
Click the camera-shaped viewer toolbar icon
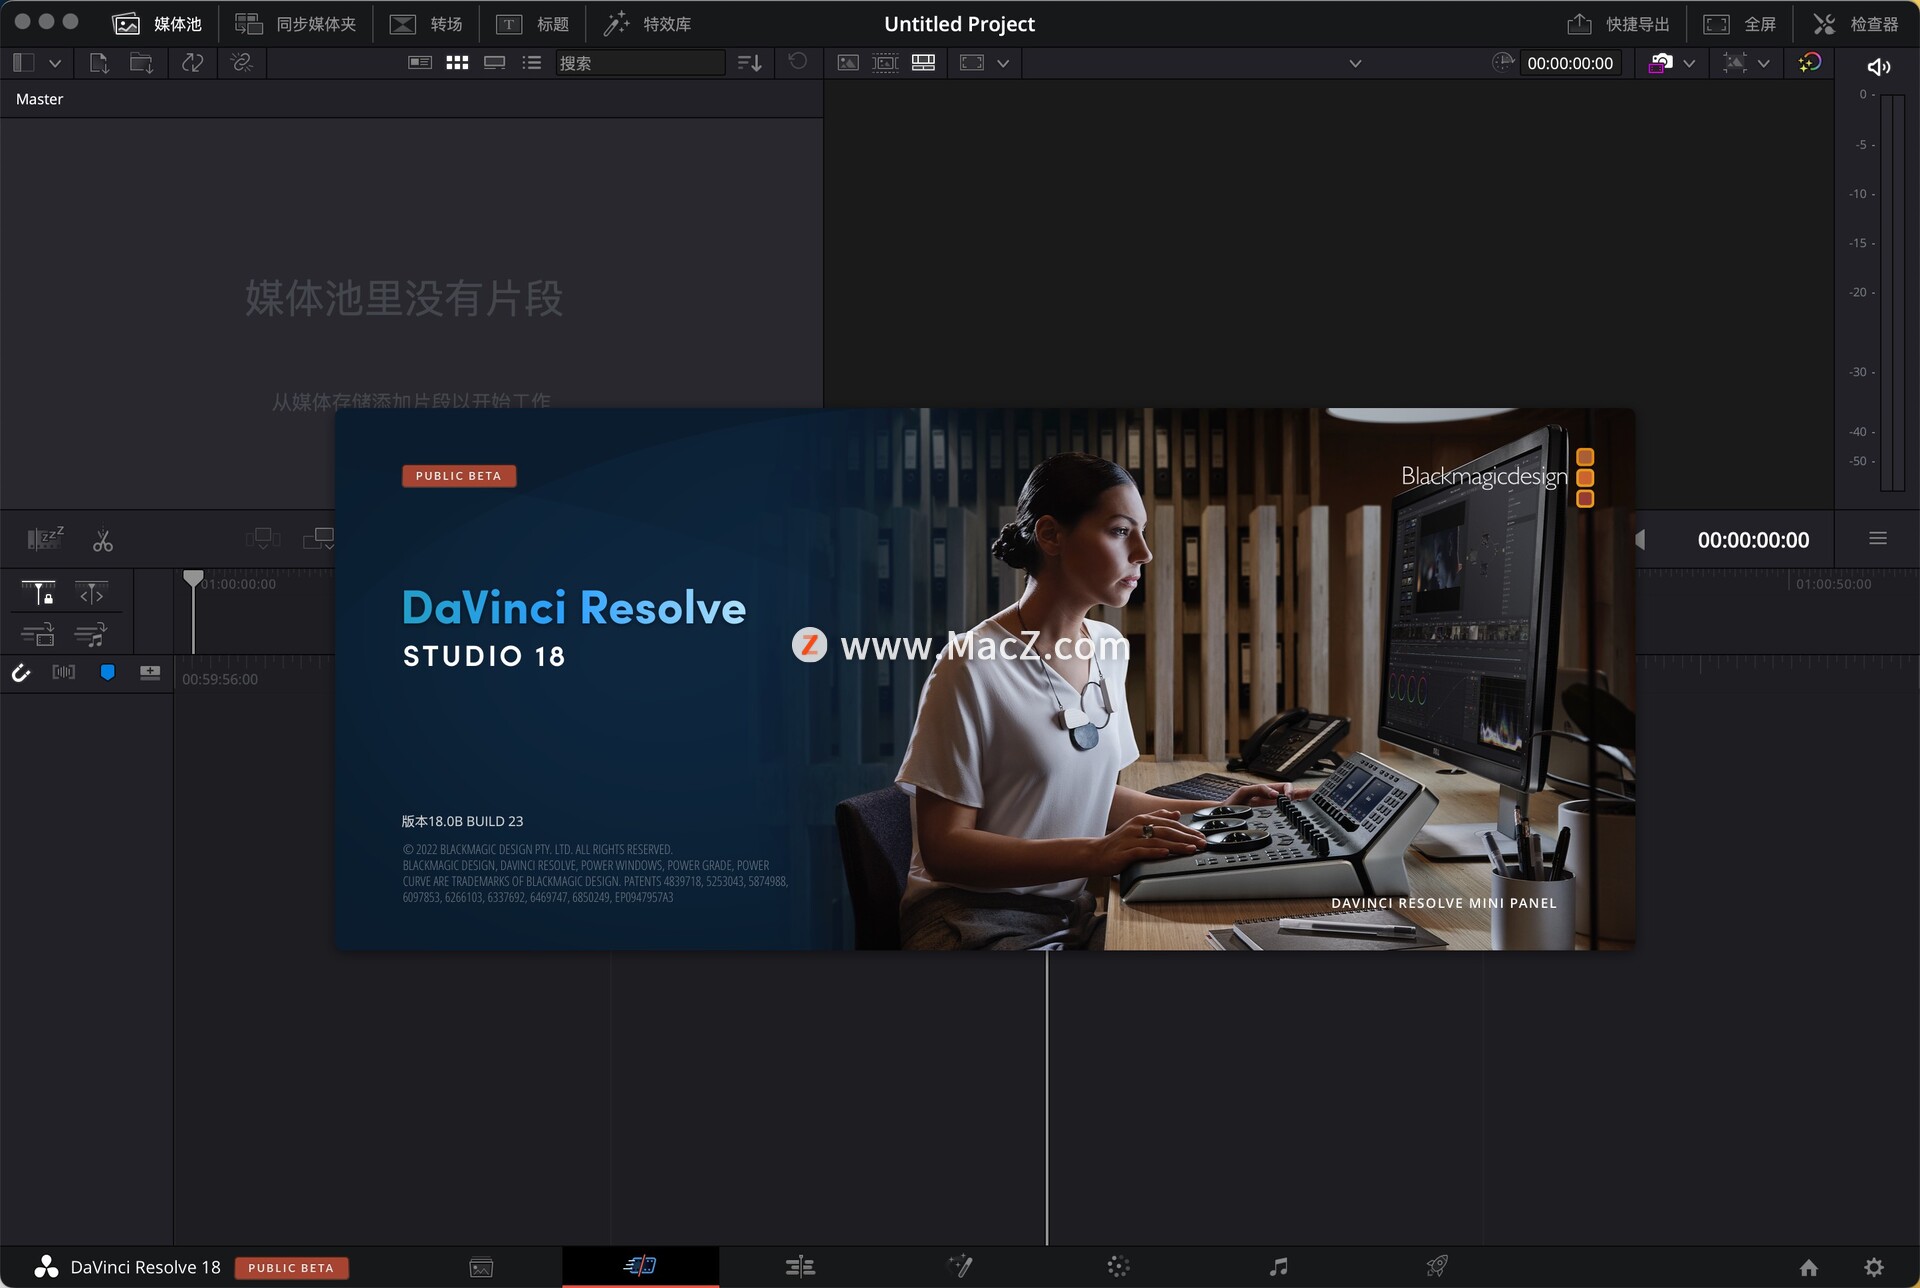tap(1660, 63)
